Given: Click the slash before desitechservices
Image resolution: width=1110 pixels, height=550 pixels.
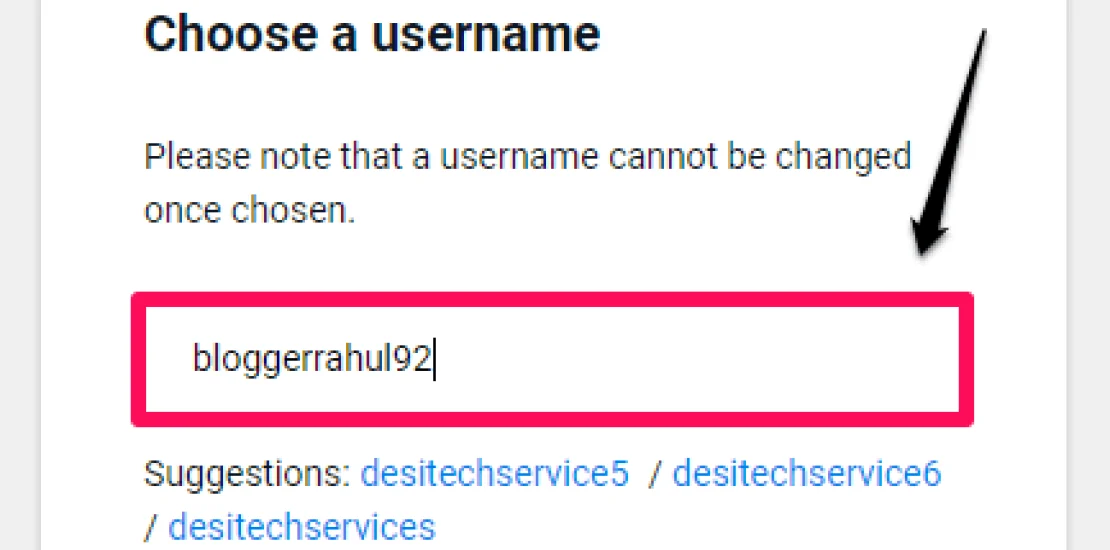Looking at the screenshot, I should pyautogui.click(x=151, y=525).
